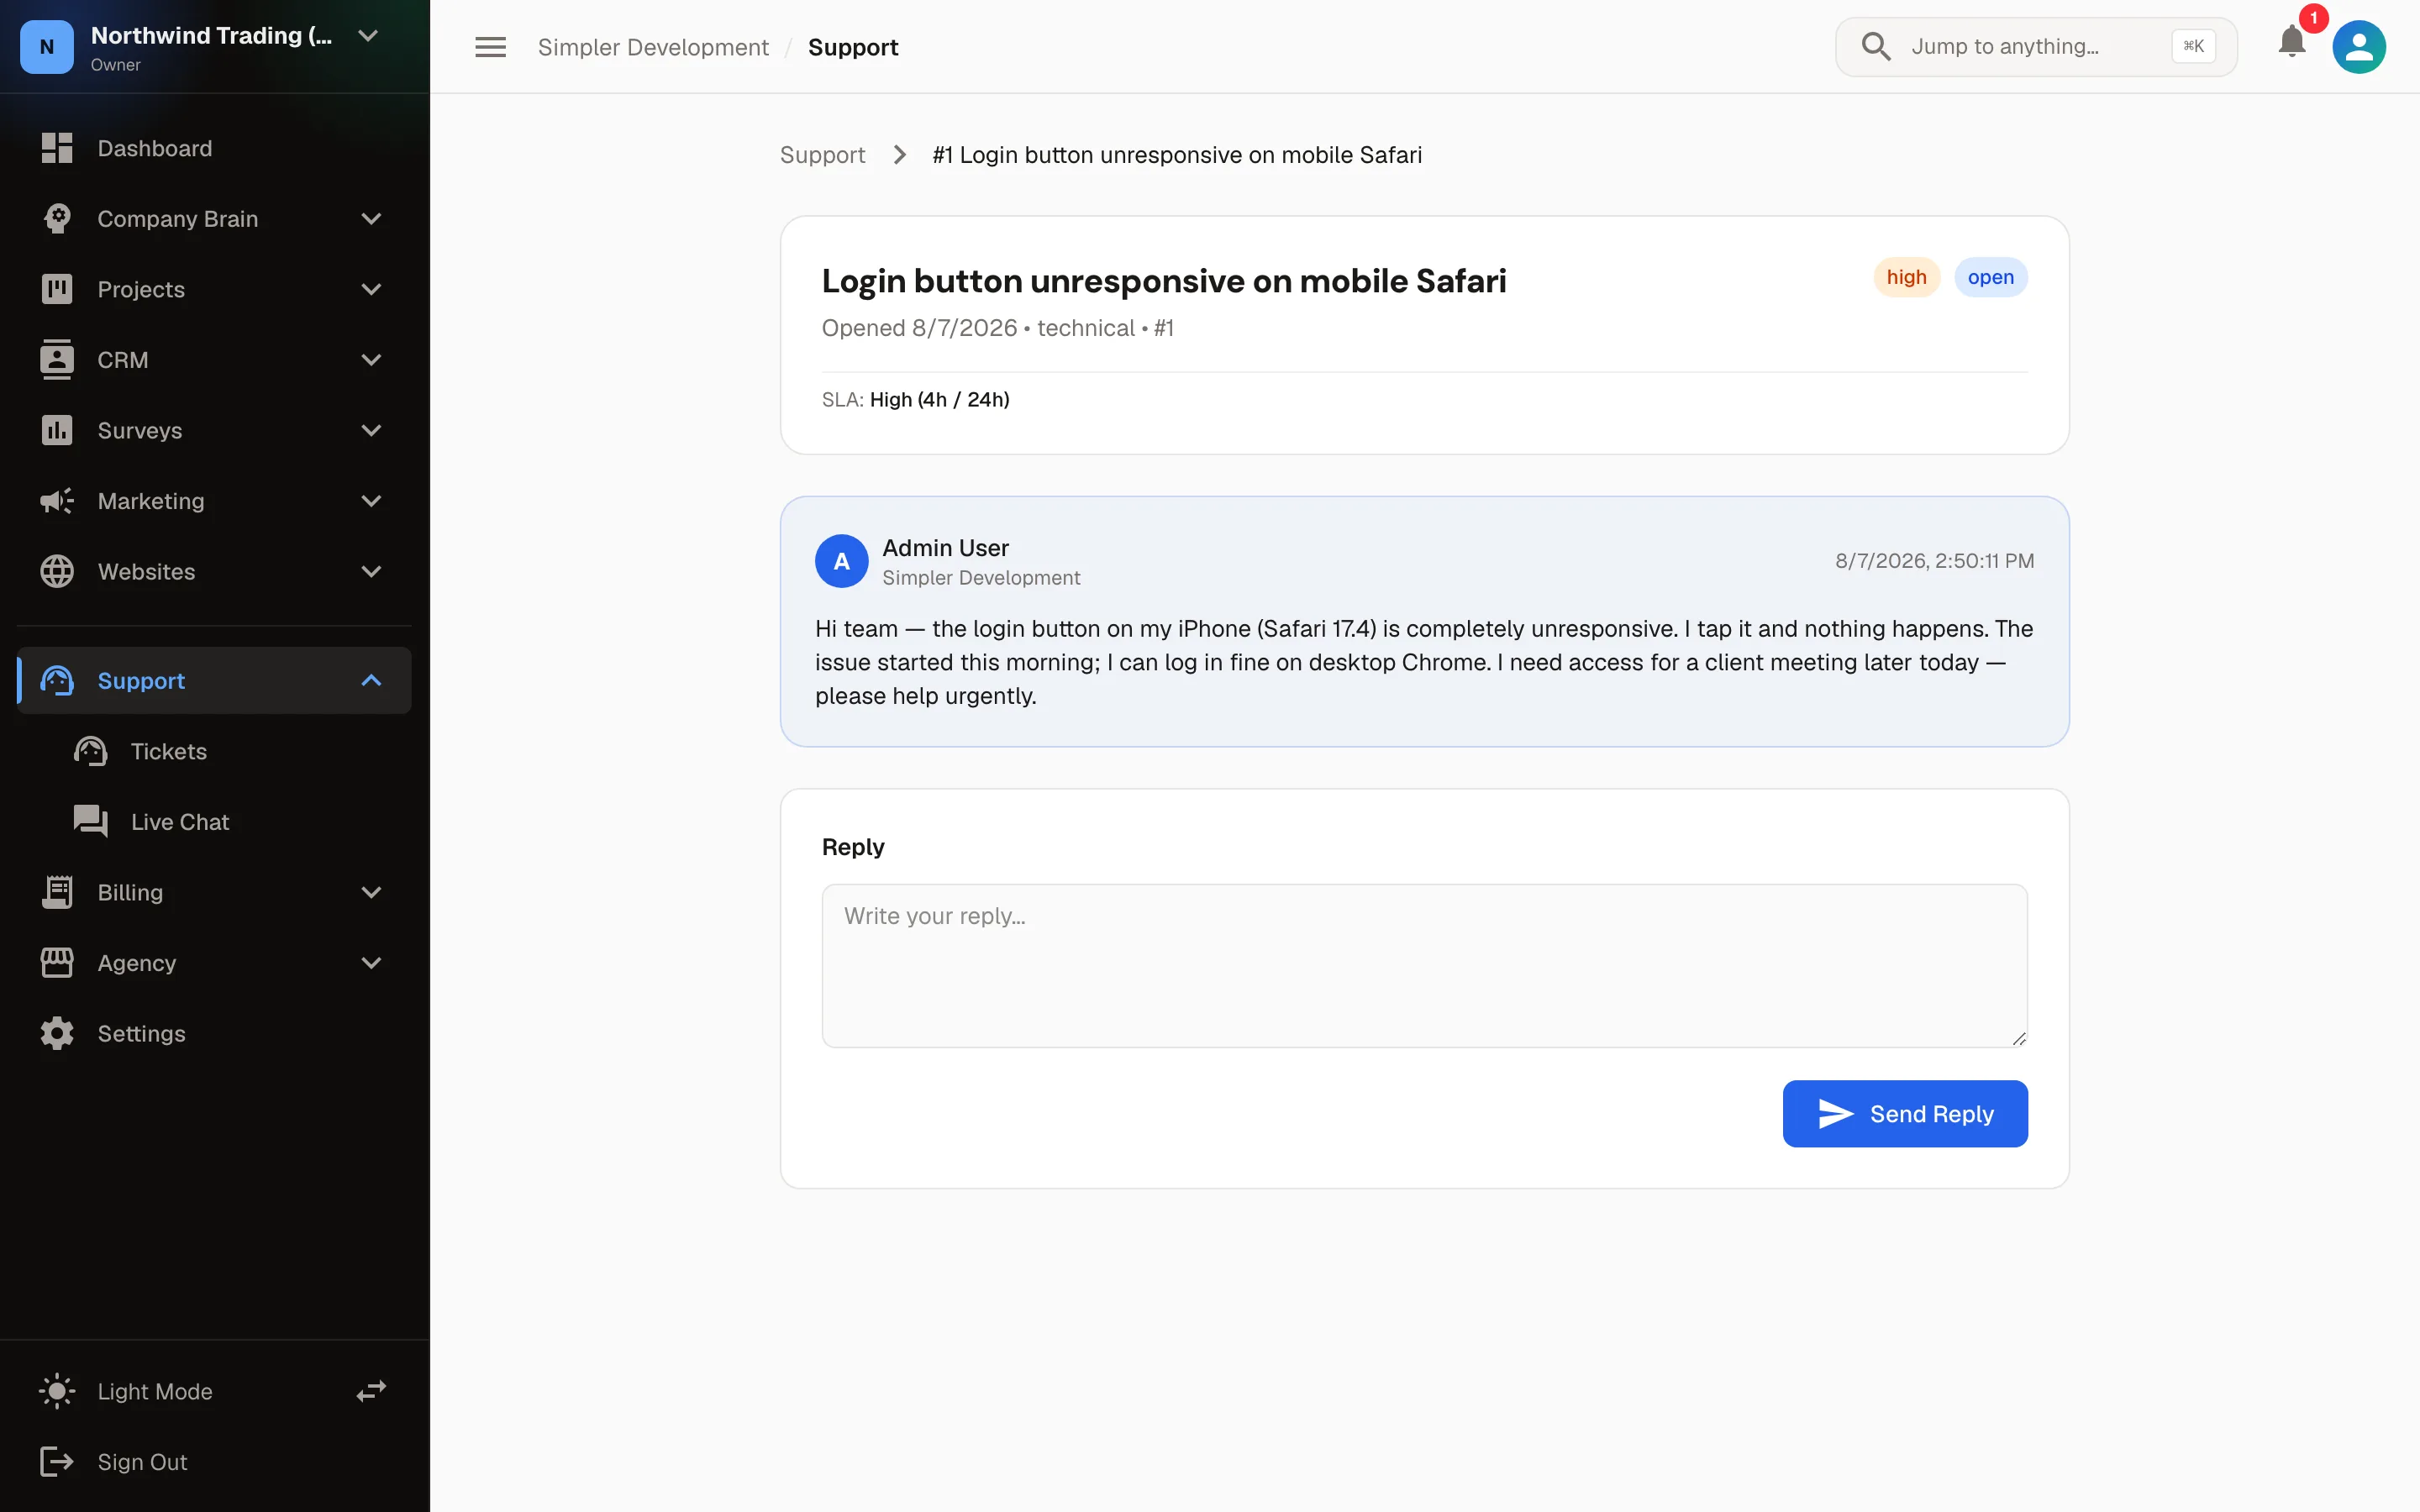Screen dimensions: 2420x1512
Task: Click the Hi team message body text
Action: tap(1424, 662)
